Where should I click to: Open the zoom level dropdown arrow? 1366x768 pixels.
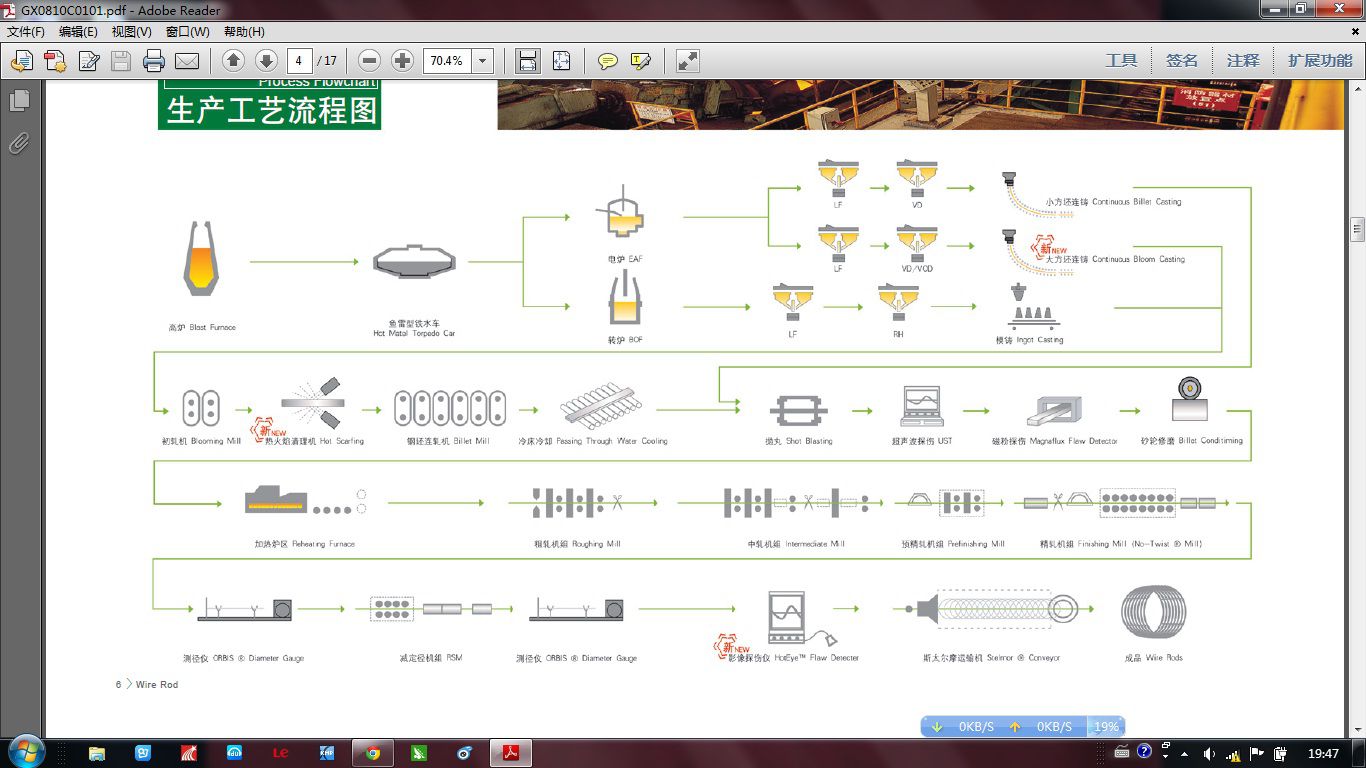[483, 61]
